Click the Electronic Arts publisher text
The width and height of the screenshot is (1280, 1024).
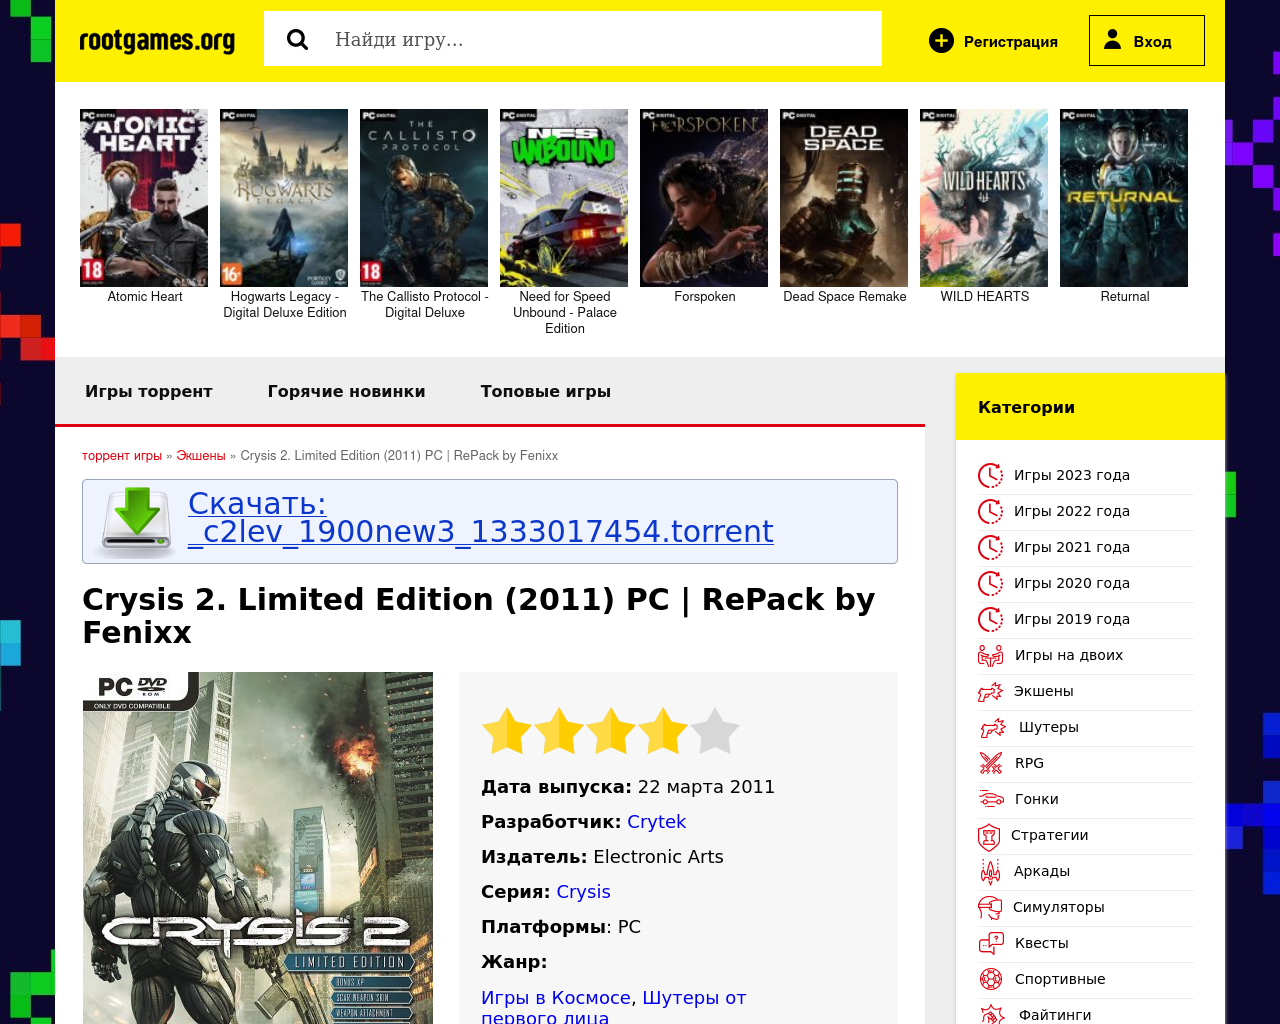click(658, 857)
